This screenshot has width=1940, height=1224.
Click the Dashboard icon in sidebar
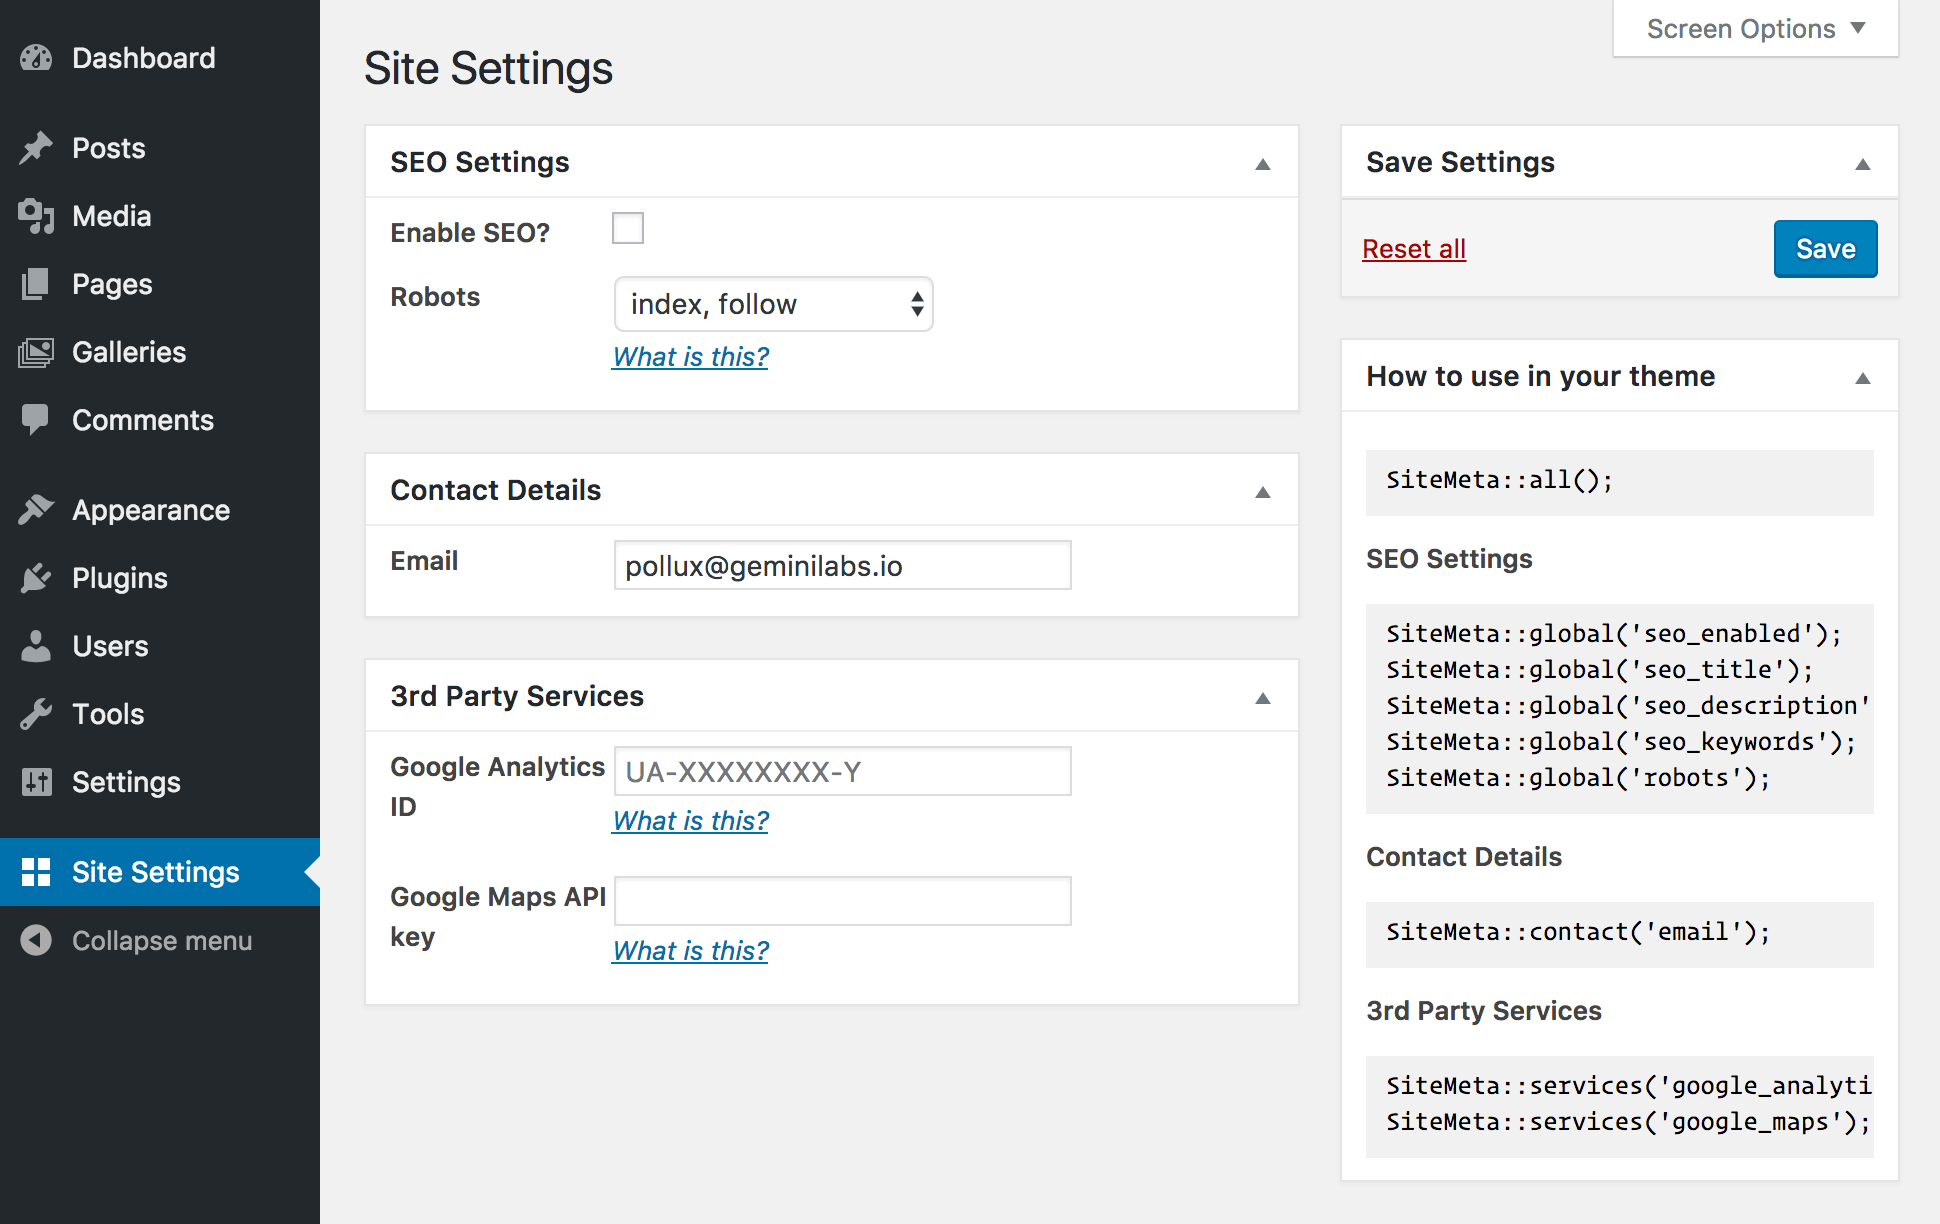pyautogui.click(x=37, y=58)
